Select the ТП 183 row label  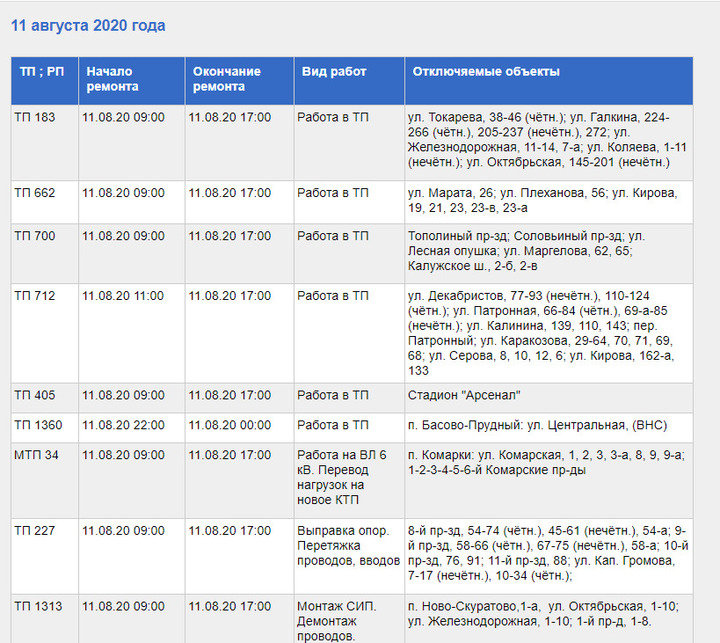35,117
